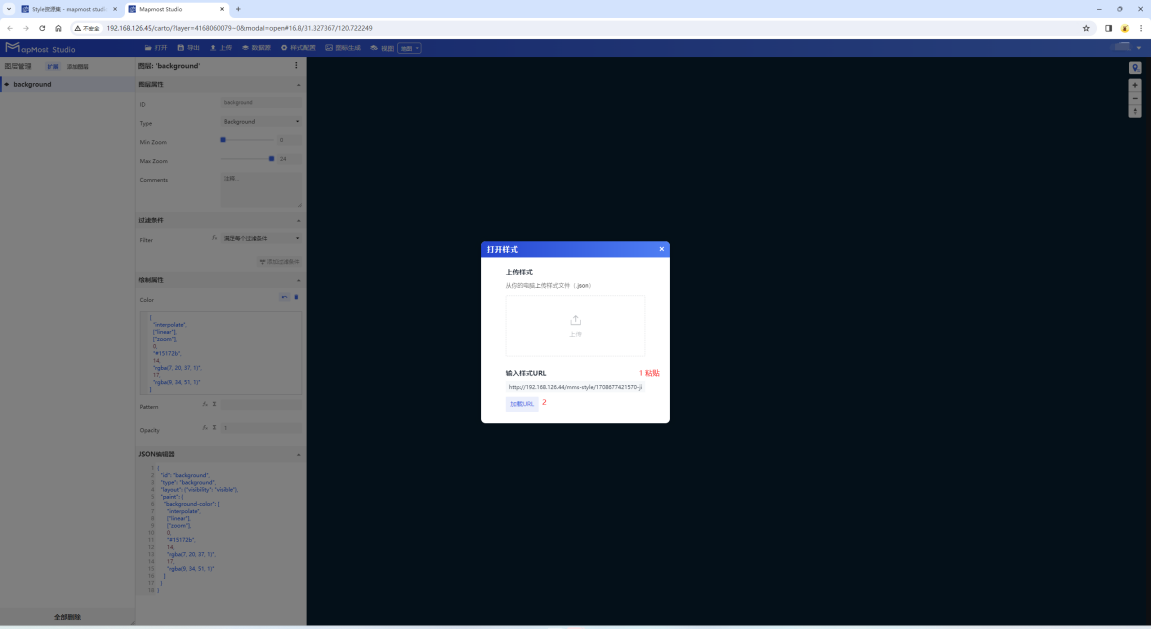1151x629 pixels.
Task: Collapse the paint properties section above Color
Action: pyautogui.click(x=299, y=280)
